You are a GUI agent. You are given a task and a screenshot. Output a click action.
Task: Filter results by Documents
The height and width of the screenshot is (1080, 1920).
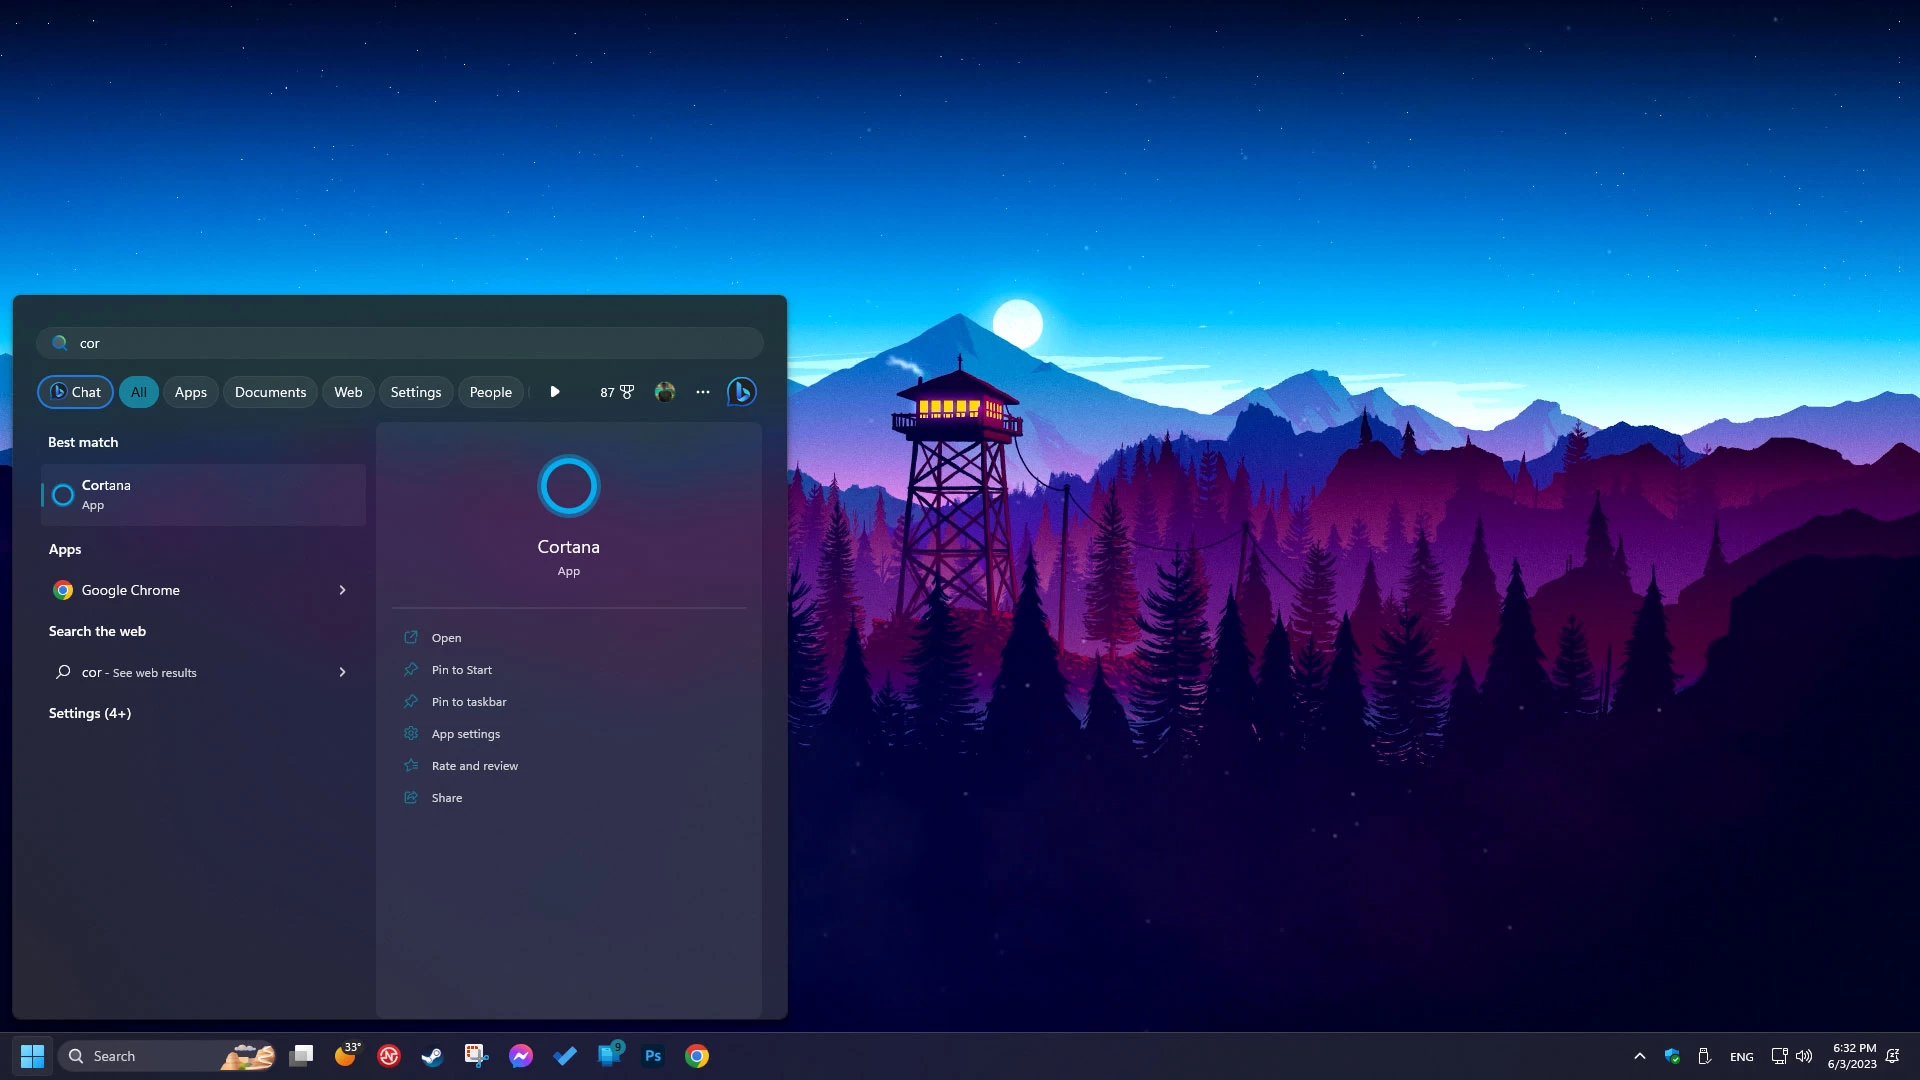[270, 392]
